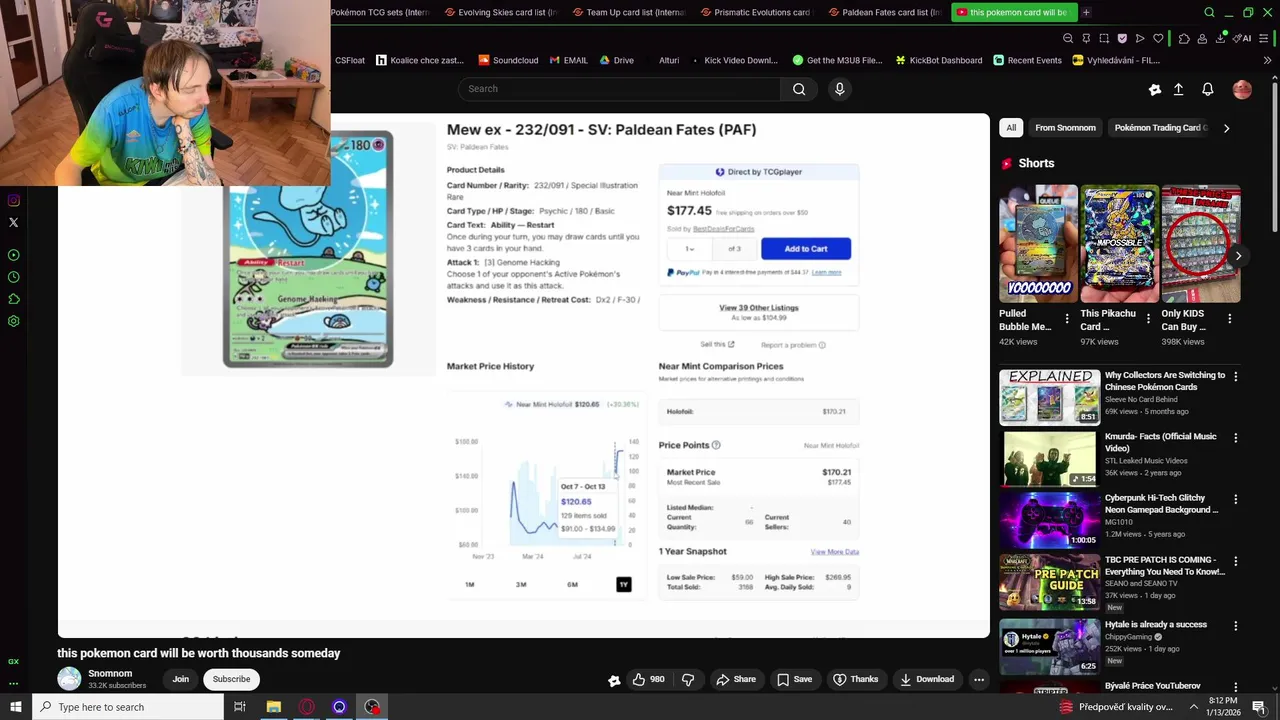The width and height of the screenshot is (1280, 720).
Task: Select Pokémon Trading Card filter chip
Action: coord(1160,128)
